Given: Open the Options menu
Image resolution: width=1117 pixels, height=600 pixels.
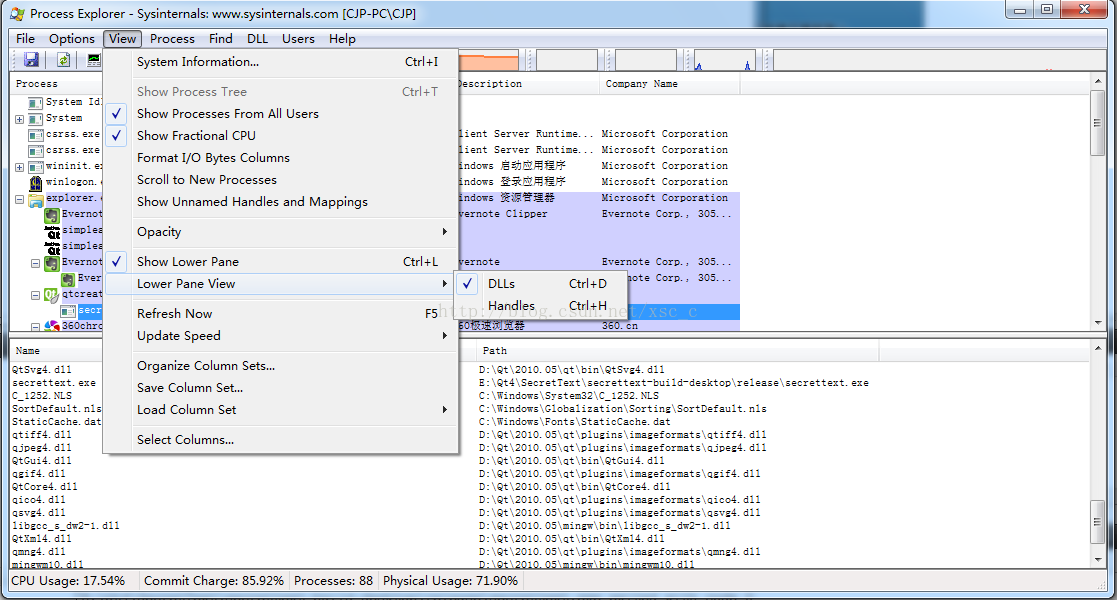Looking at the screenshot, I should pyautogui.click(x=71, y=38).
